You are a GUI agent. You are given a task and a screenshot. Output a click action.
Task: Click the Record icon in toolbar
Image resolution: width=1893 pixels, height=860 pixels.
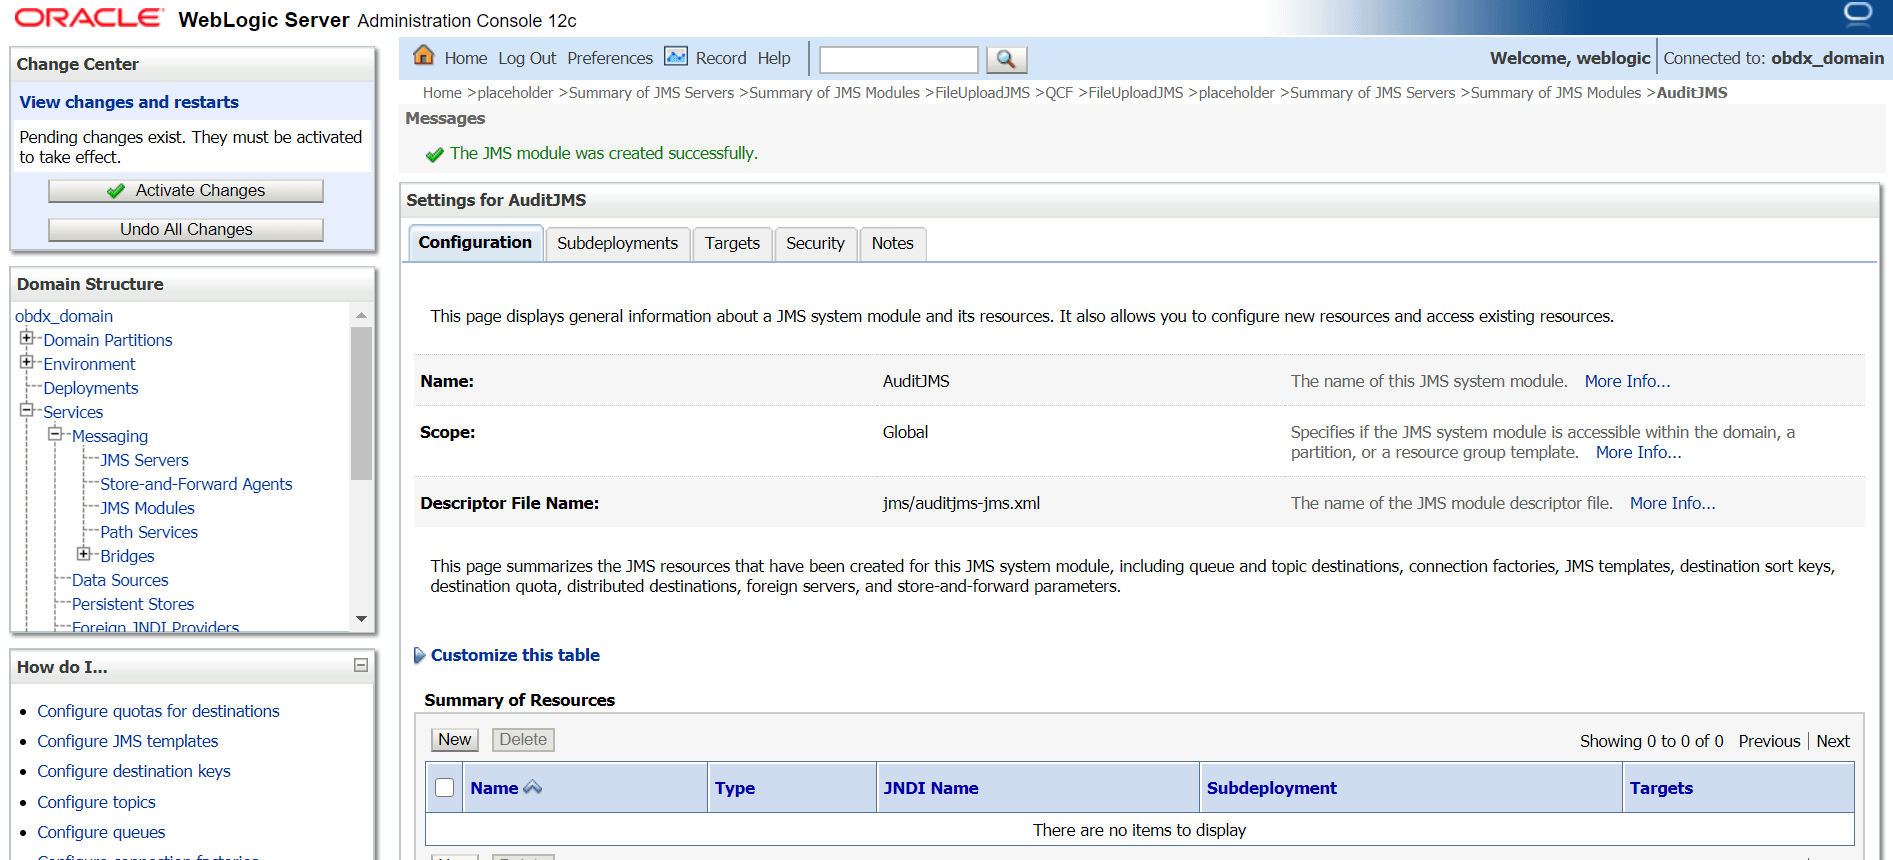click(676, 56)
